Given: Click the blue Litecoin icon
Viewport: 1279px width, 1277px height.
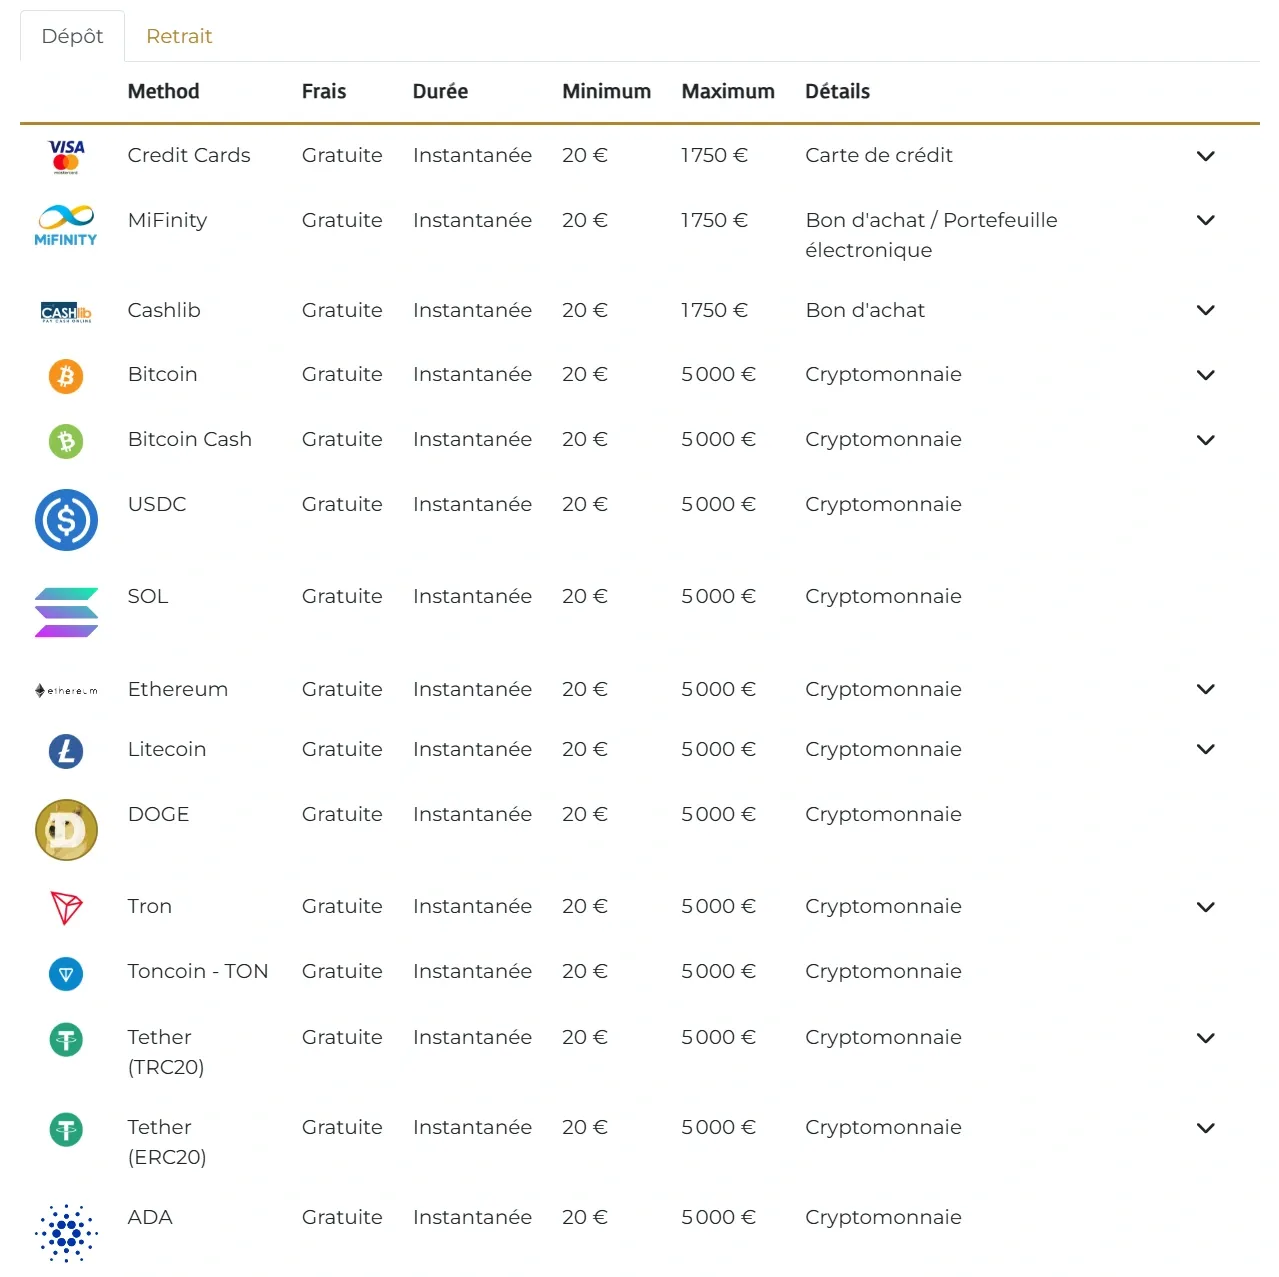Looking at the screenshot, I should tap(66, 751).
